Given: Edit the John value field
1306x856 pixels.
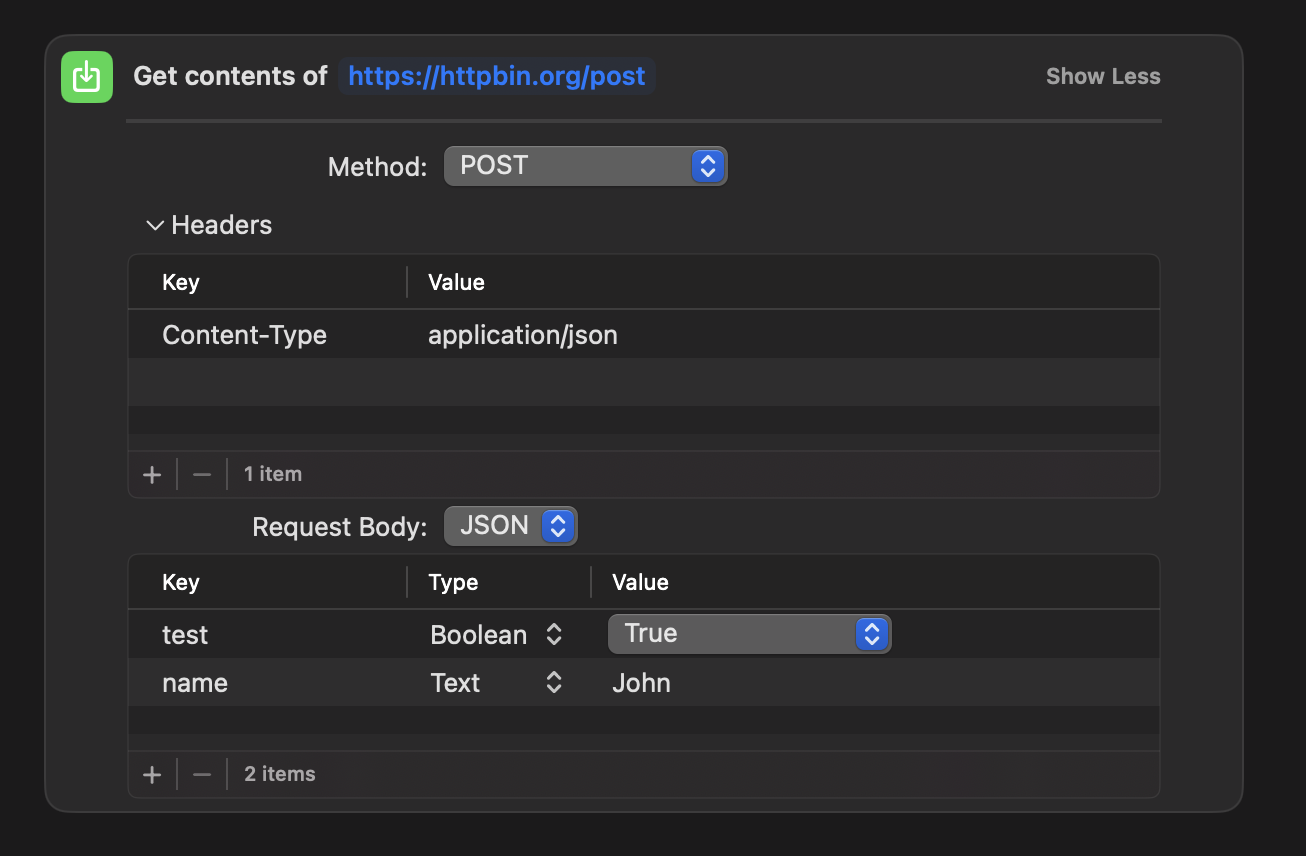Looking at the screenshot, I should tap(641, 683).
